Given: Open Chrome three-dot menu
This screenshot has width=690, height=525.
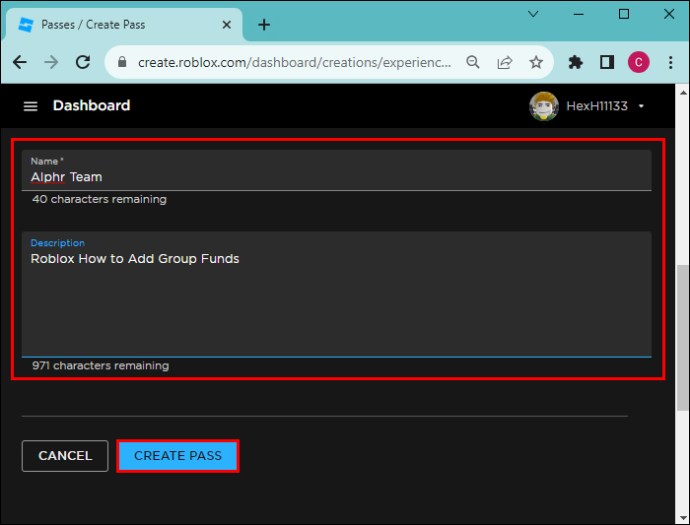Looking at the screenshot, I should tap(670, 62).
